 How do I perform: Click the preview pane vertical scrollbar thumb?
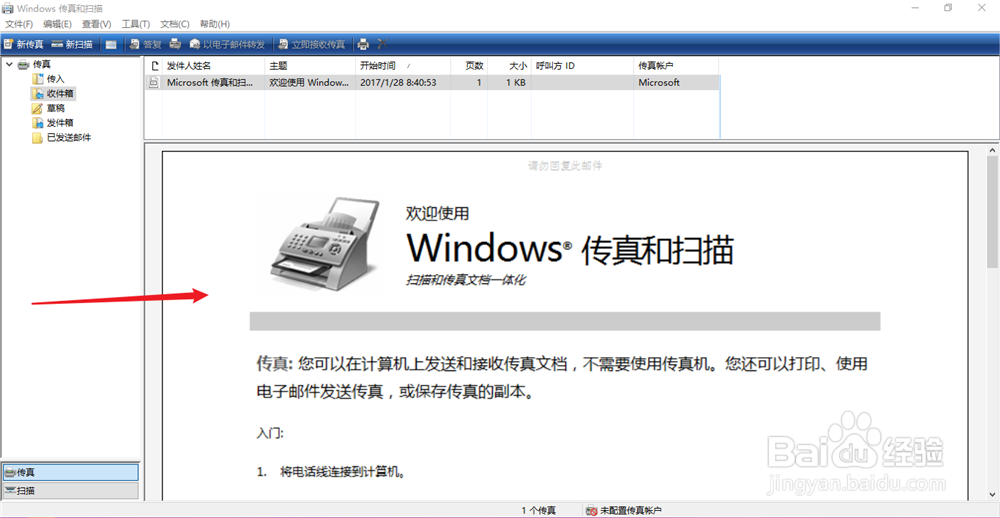tap(993, 212)
